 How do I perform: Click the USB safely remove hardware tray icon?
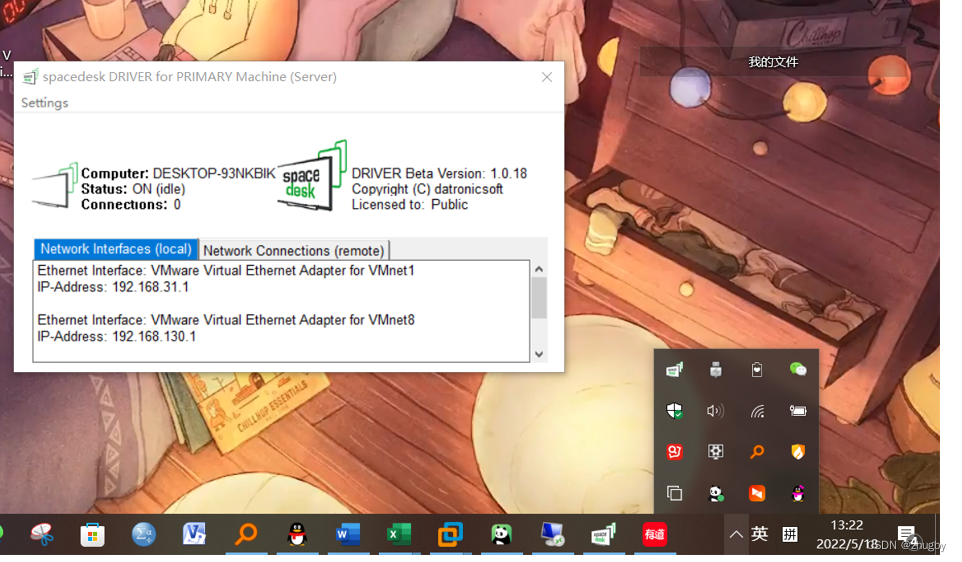715,369
